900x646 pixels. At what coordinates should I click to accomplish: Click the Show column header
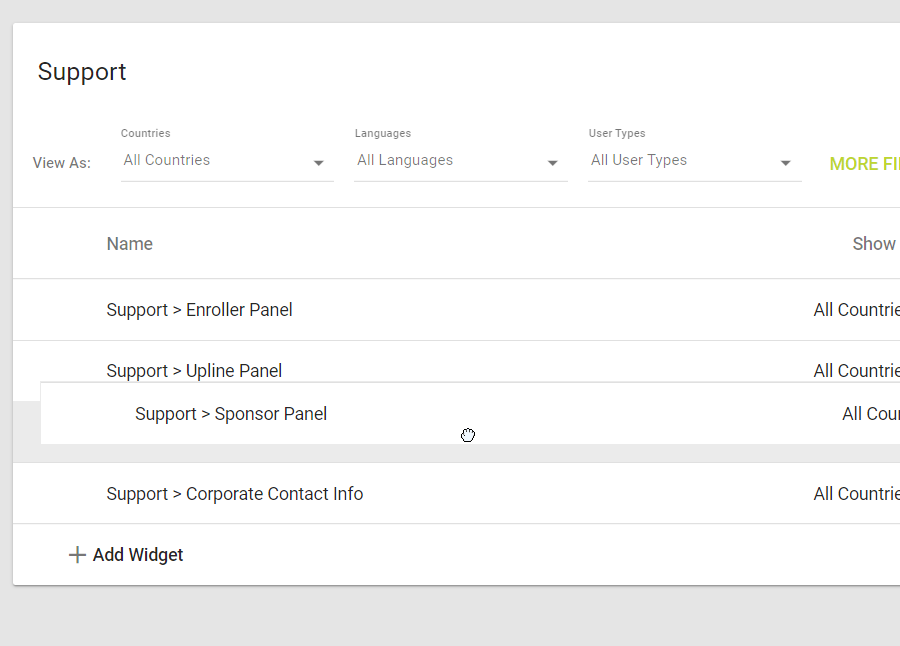point(874,244)
